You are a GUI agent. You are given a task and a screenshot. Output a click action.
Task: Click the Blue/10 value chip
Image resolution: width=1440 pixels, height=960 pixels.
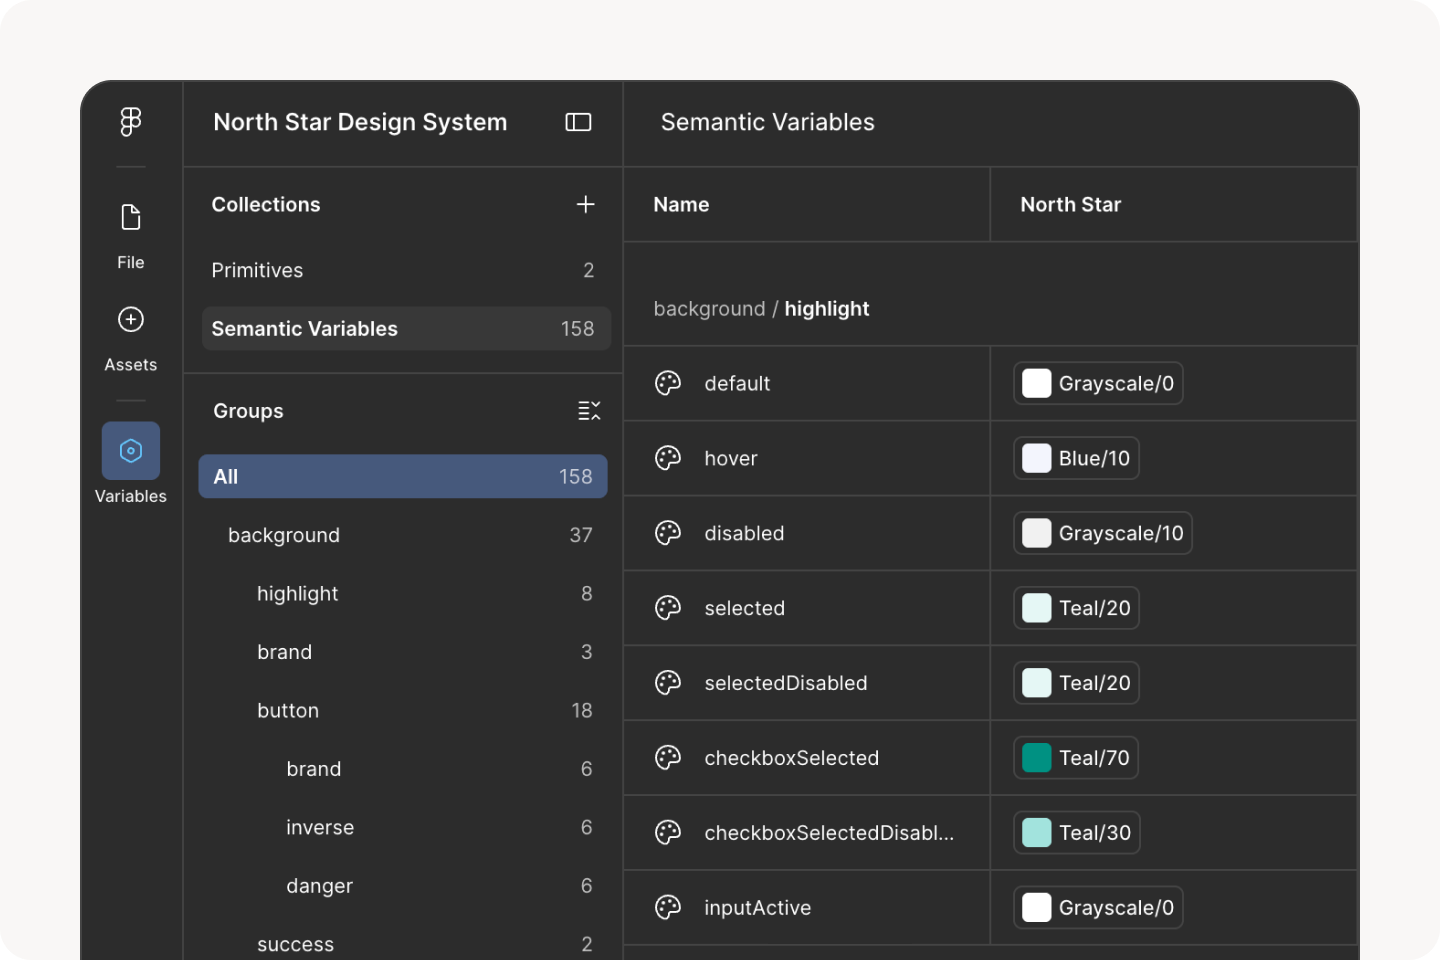click(1076, 458)
